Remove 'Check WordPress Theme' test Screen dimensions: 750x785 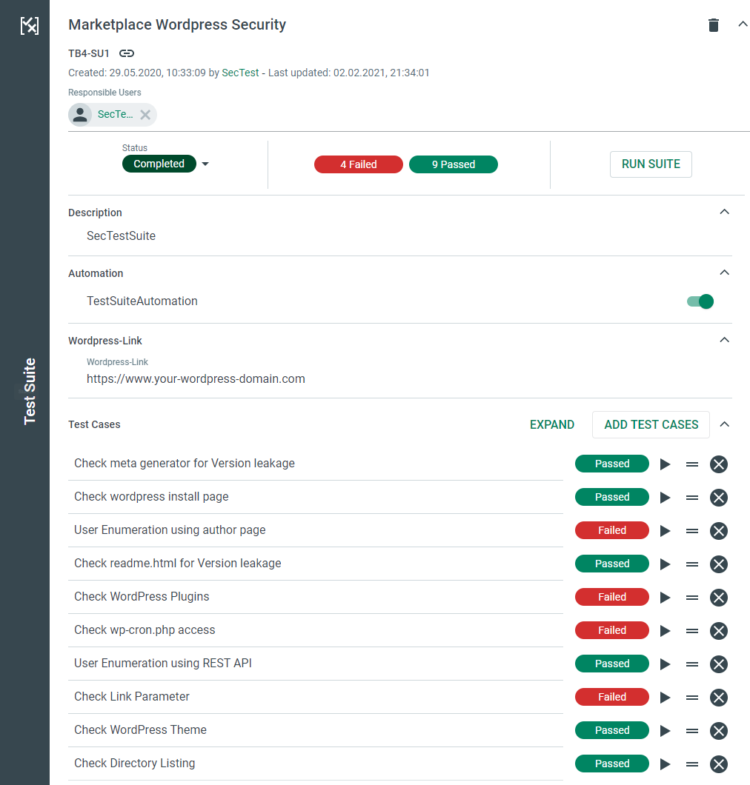click(x=718, y=731)
